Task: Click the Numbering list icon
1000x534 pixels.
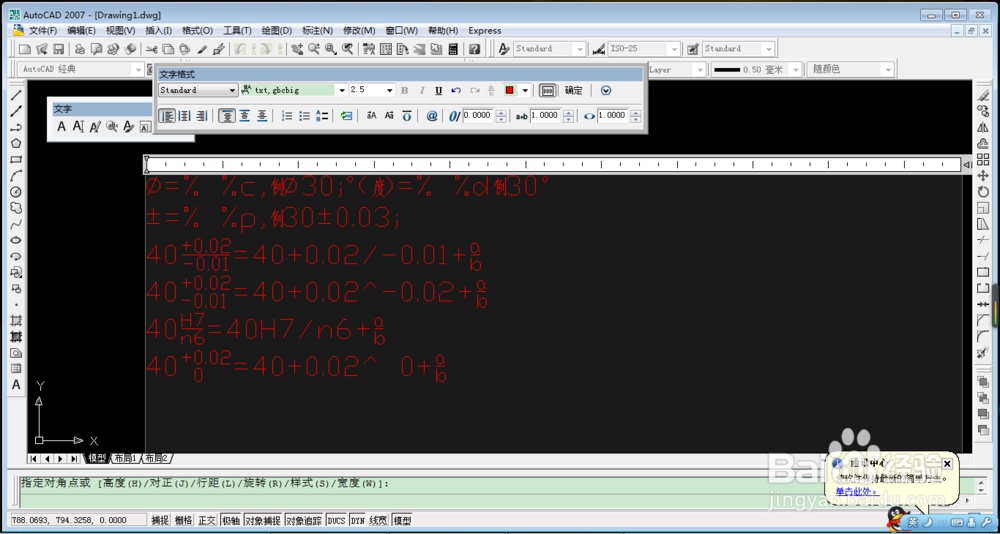Action: 288,116
